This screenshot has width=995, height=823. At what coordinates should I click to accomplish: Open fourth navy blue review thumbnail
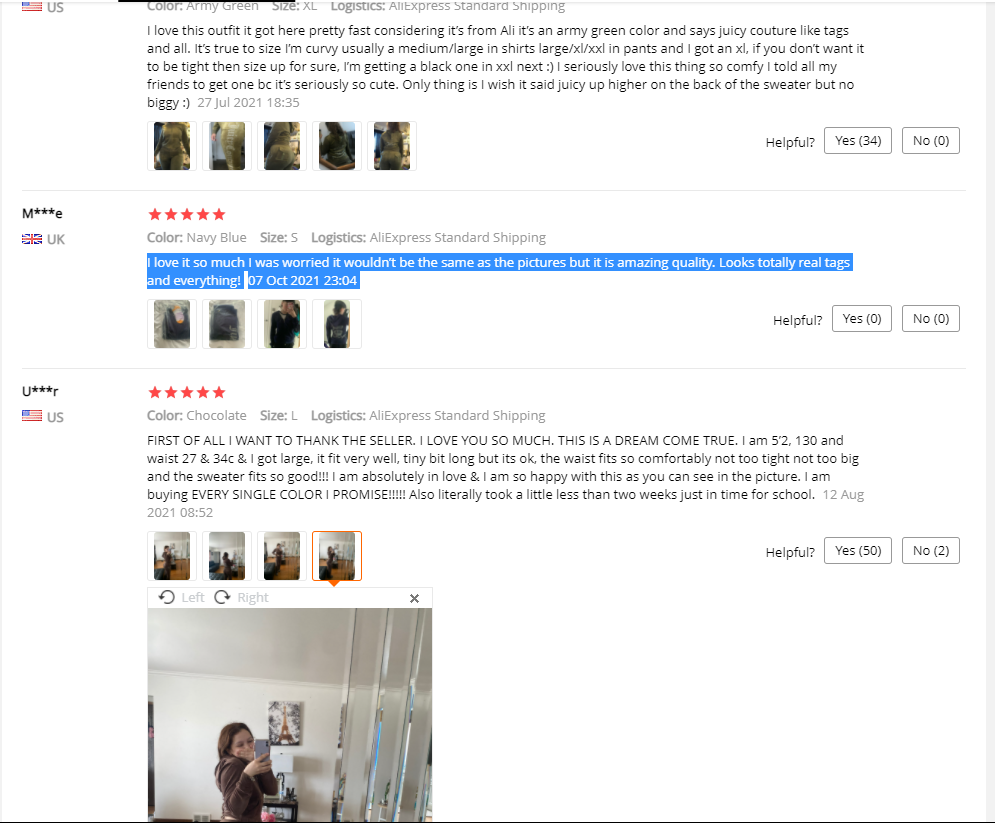[x=337, y=324]
